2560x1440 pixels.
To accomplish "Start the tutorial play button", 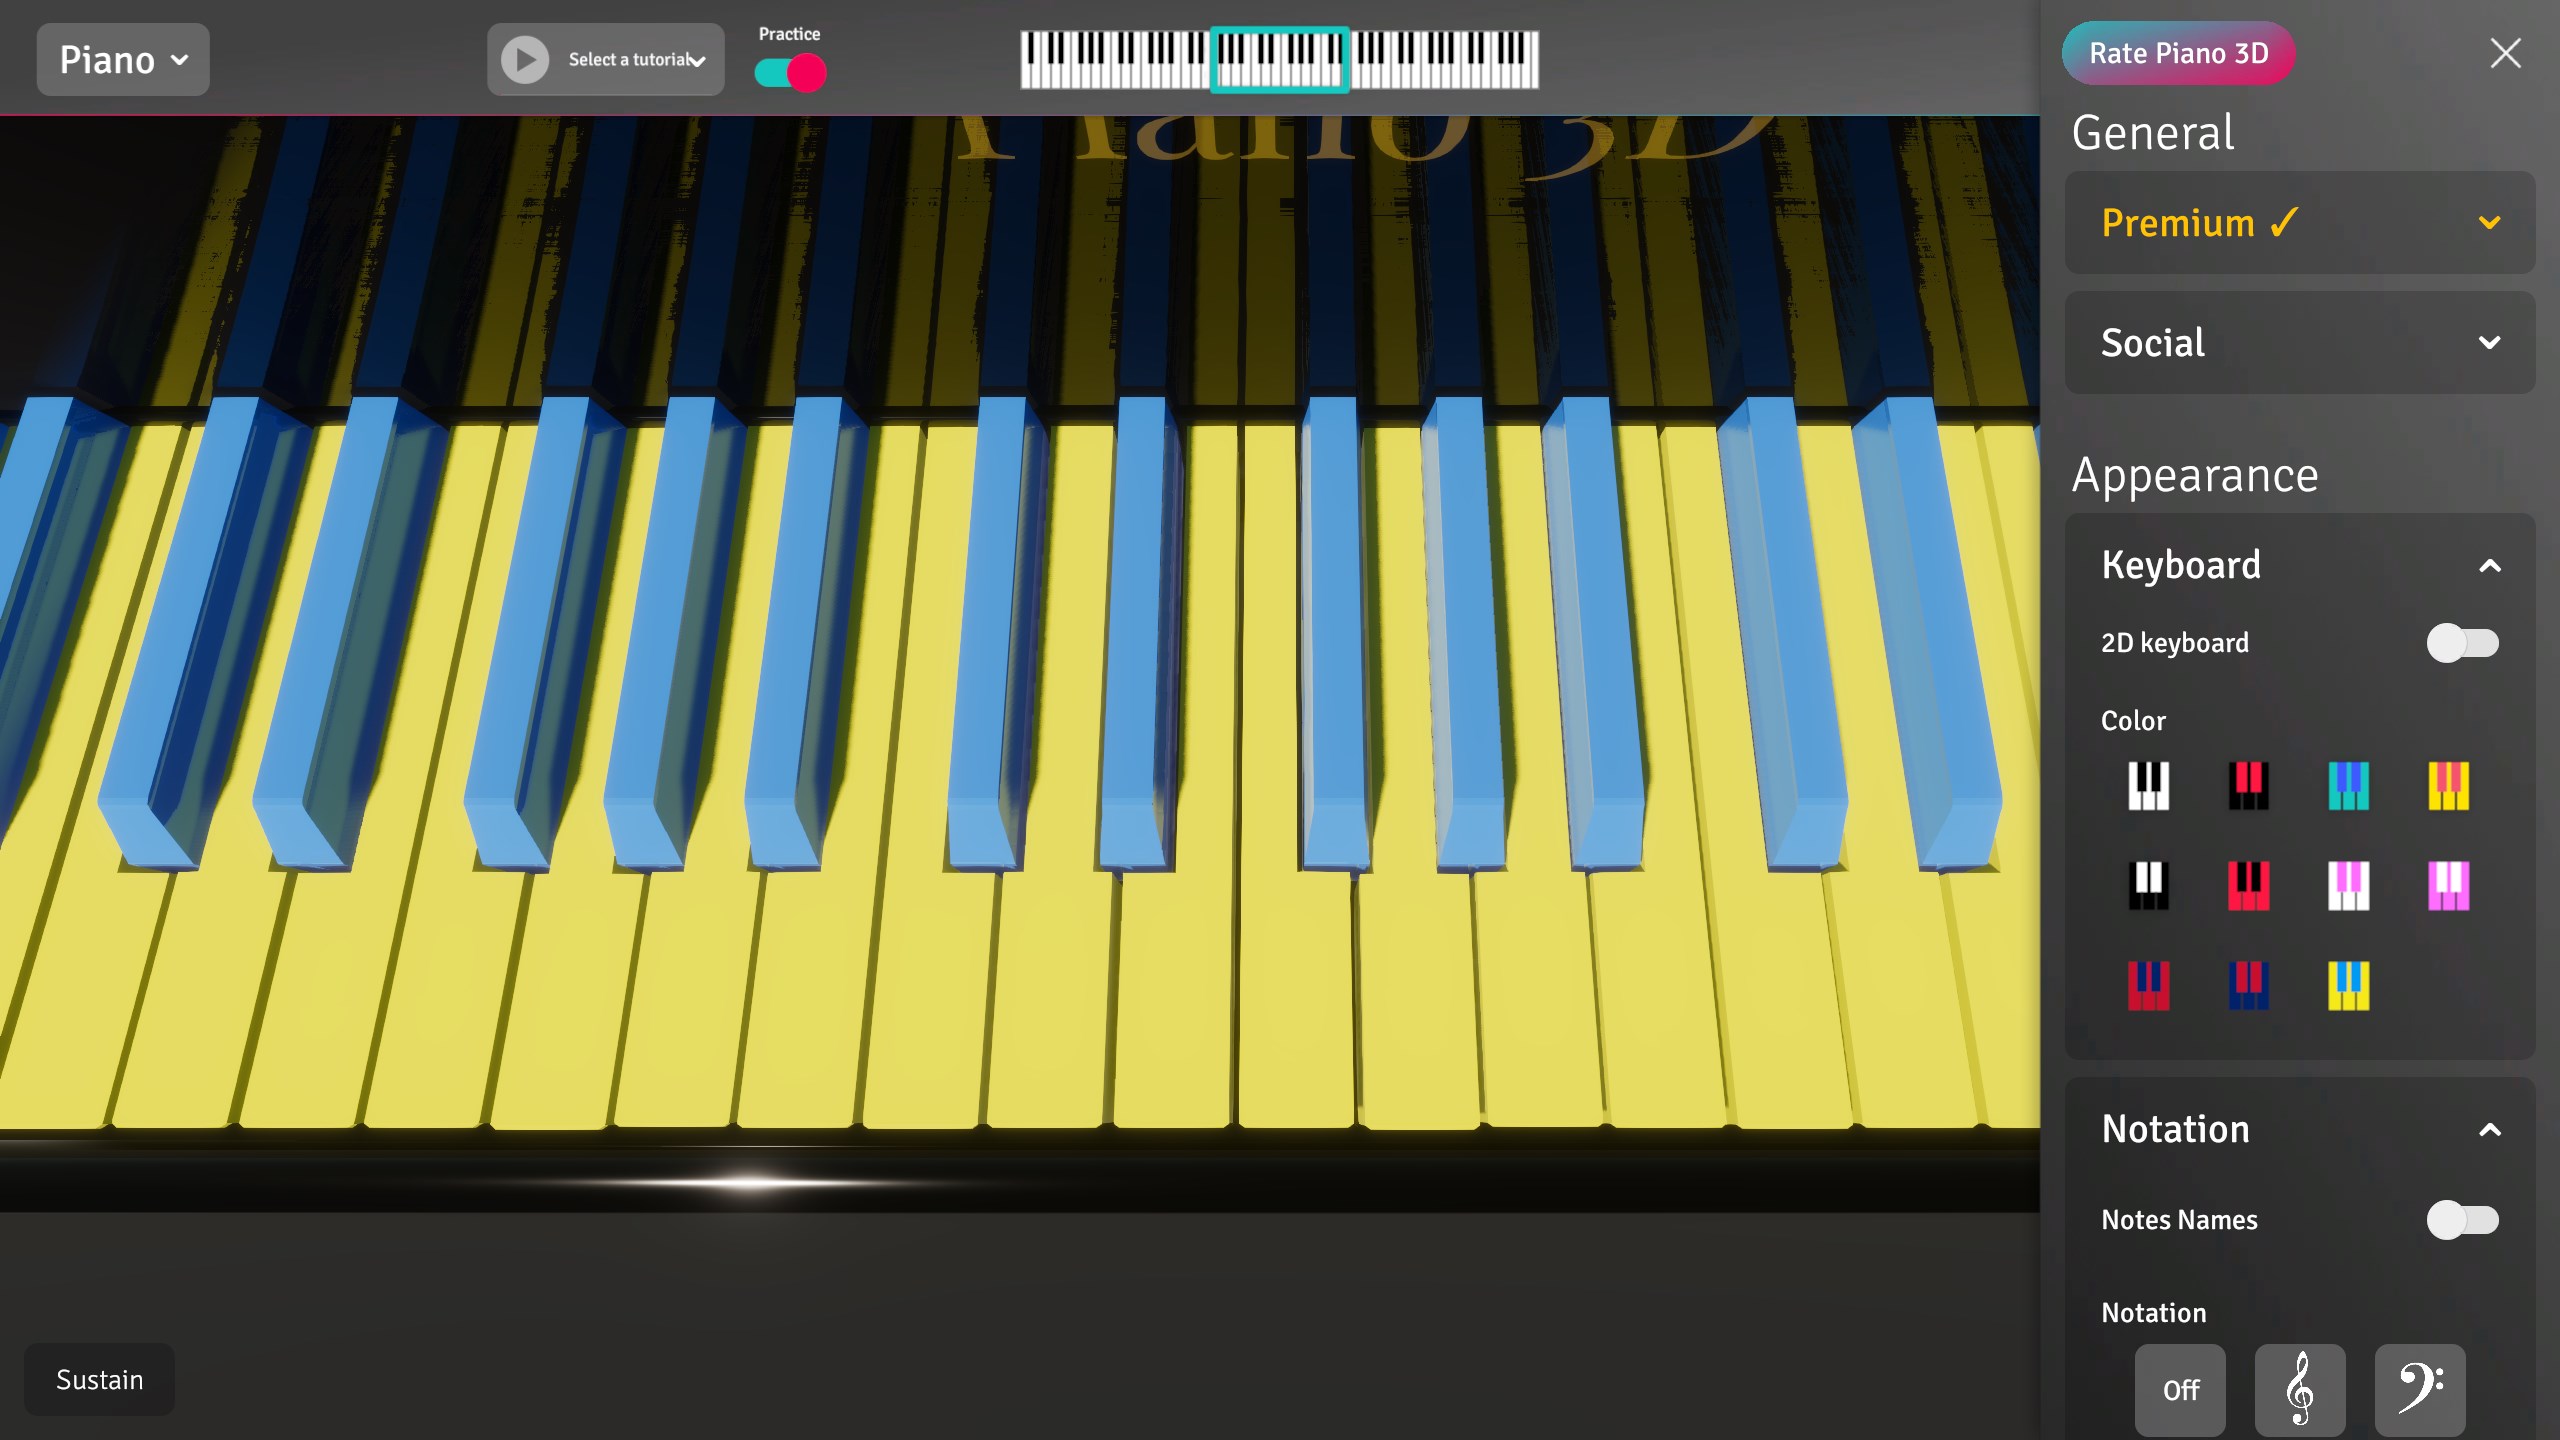I will pos(525,60).
